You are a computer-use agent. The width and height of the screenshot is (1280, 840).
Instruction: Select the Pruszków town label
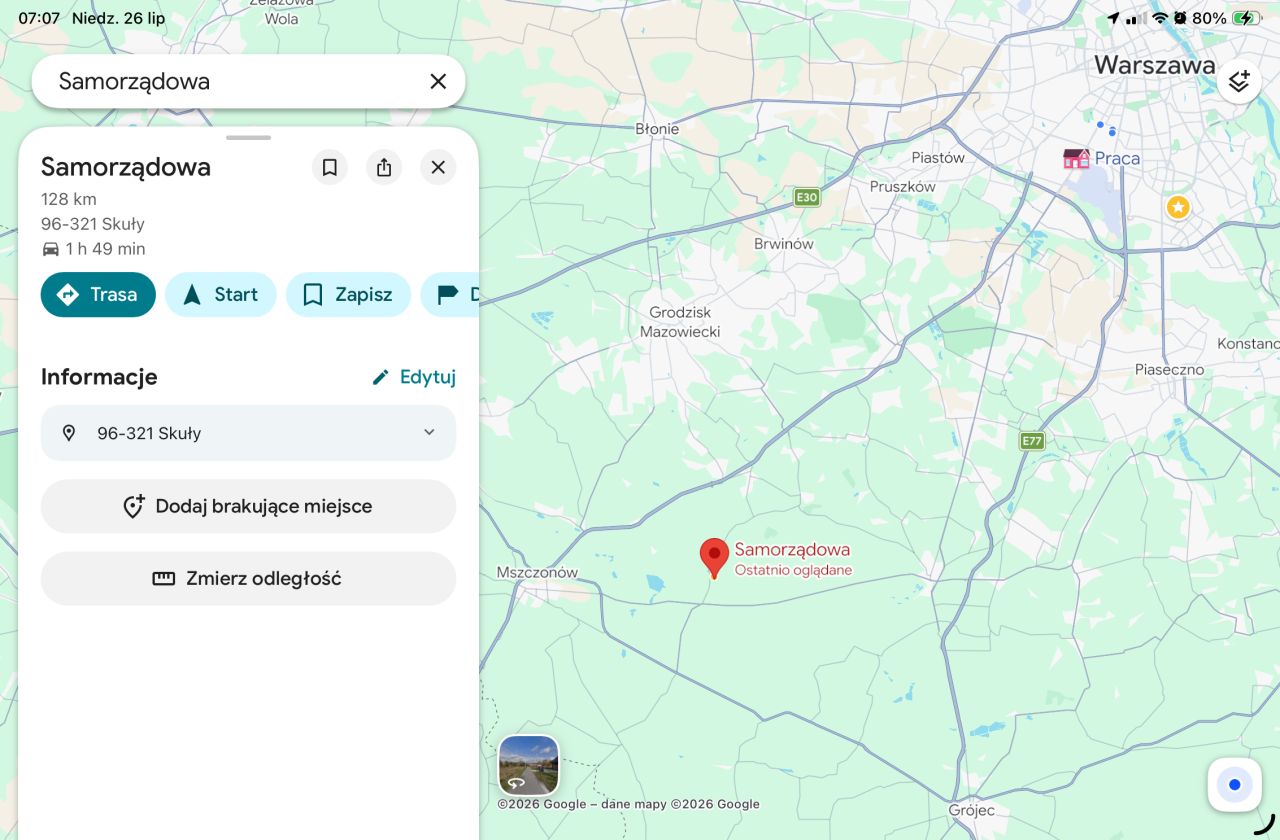click(902, 187)
